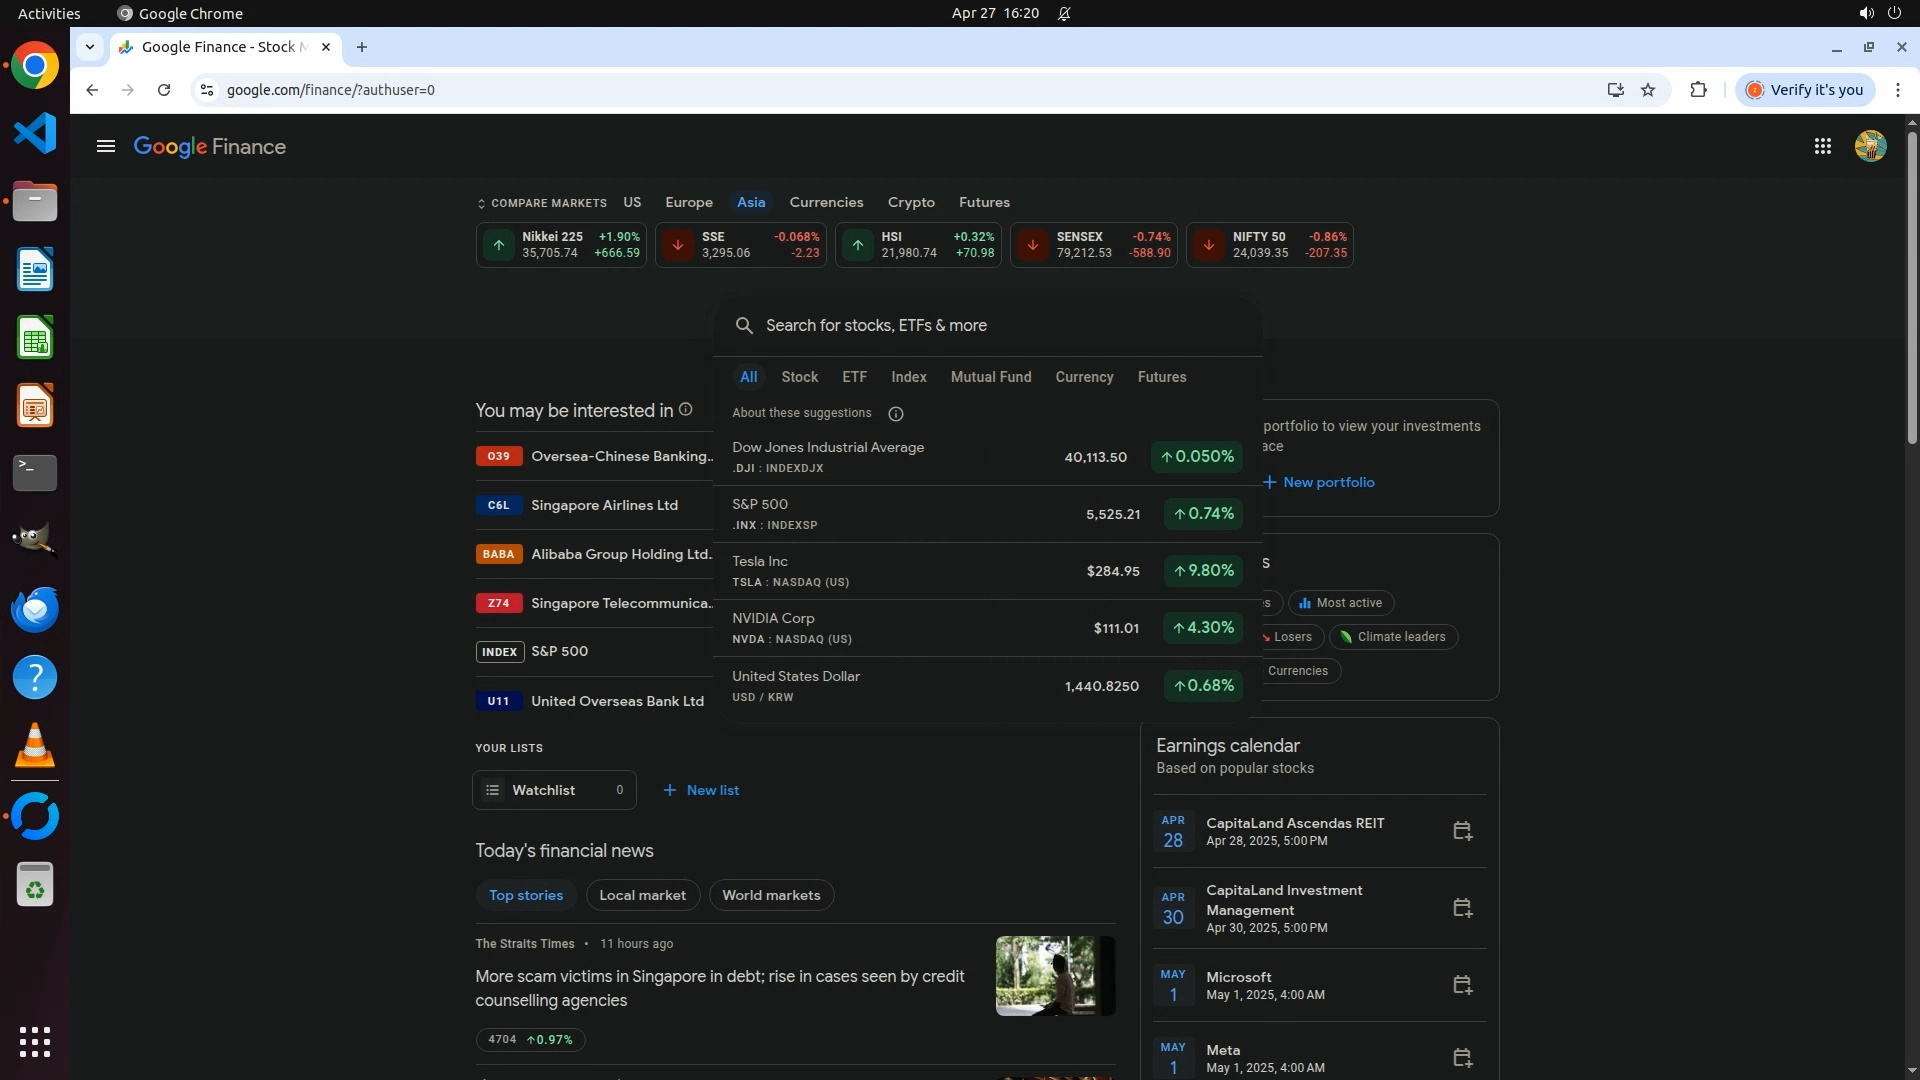Screen dimensions: 1920x1080
Task: Create a New list
Action: 701,790
